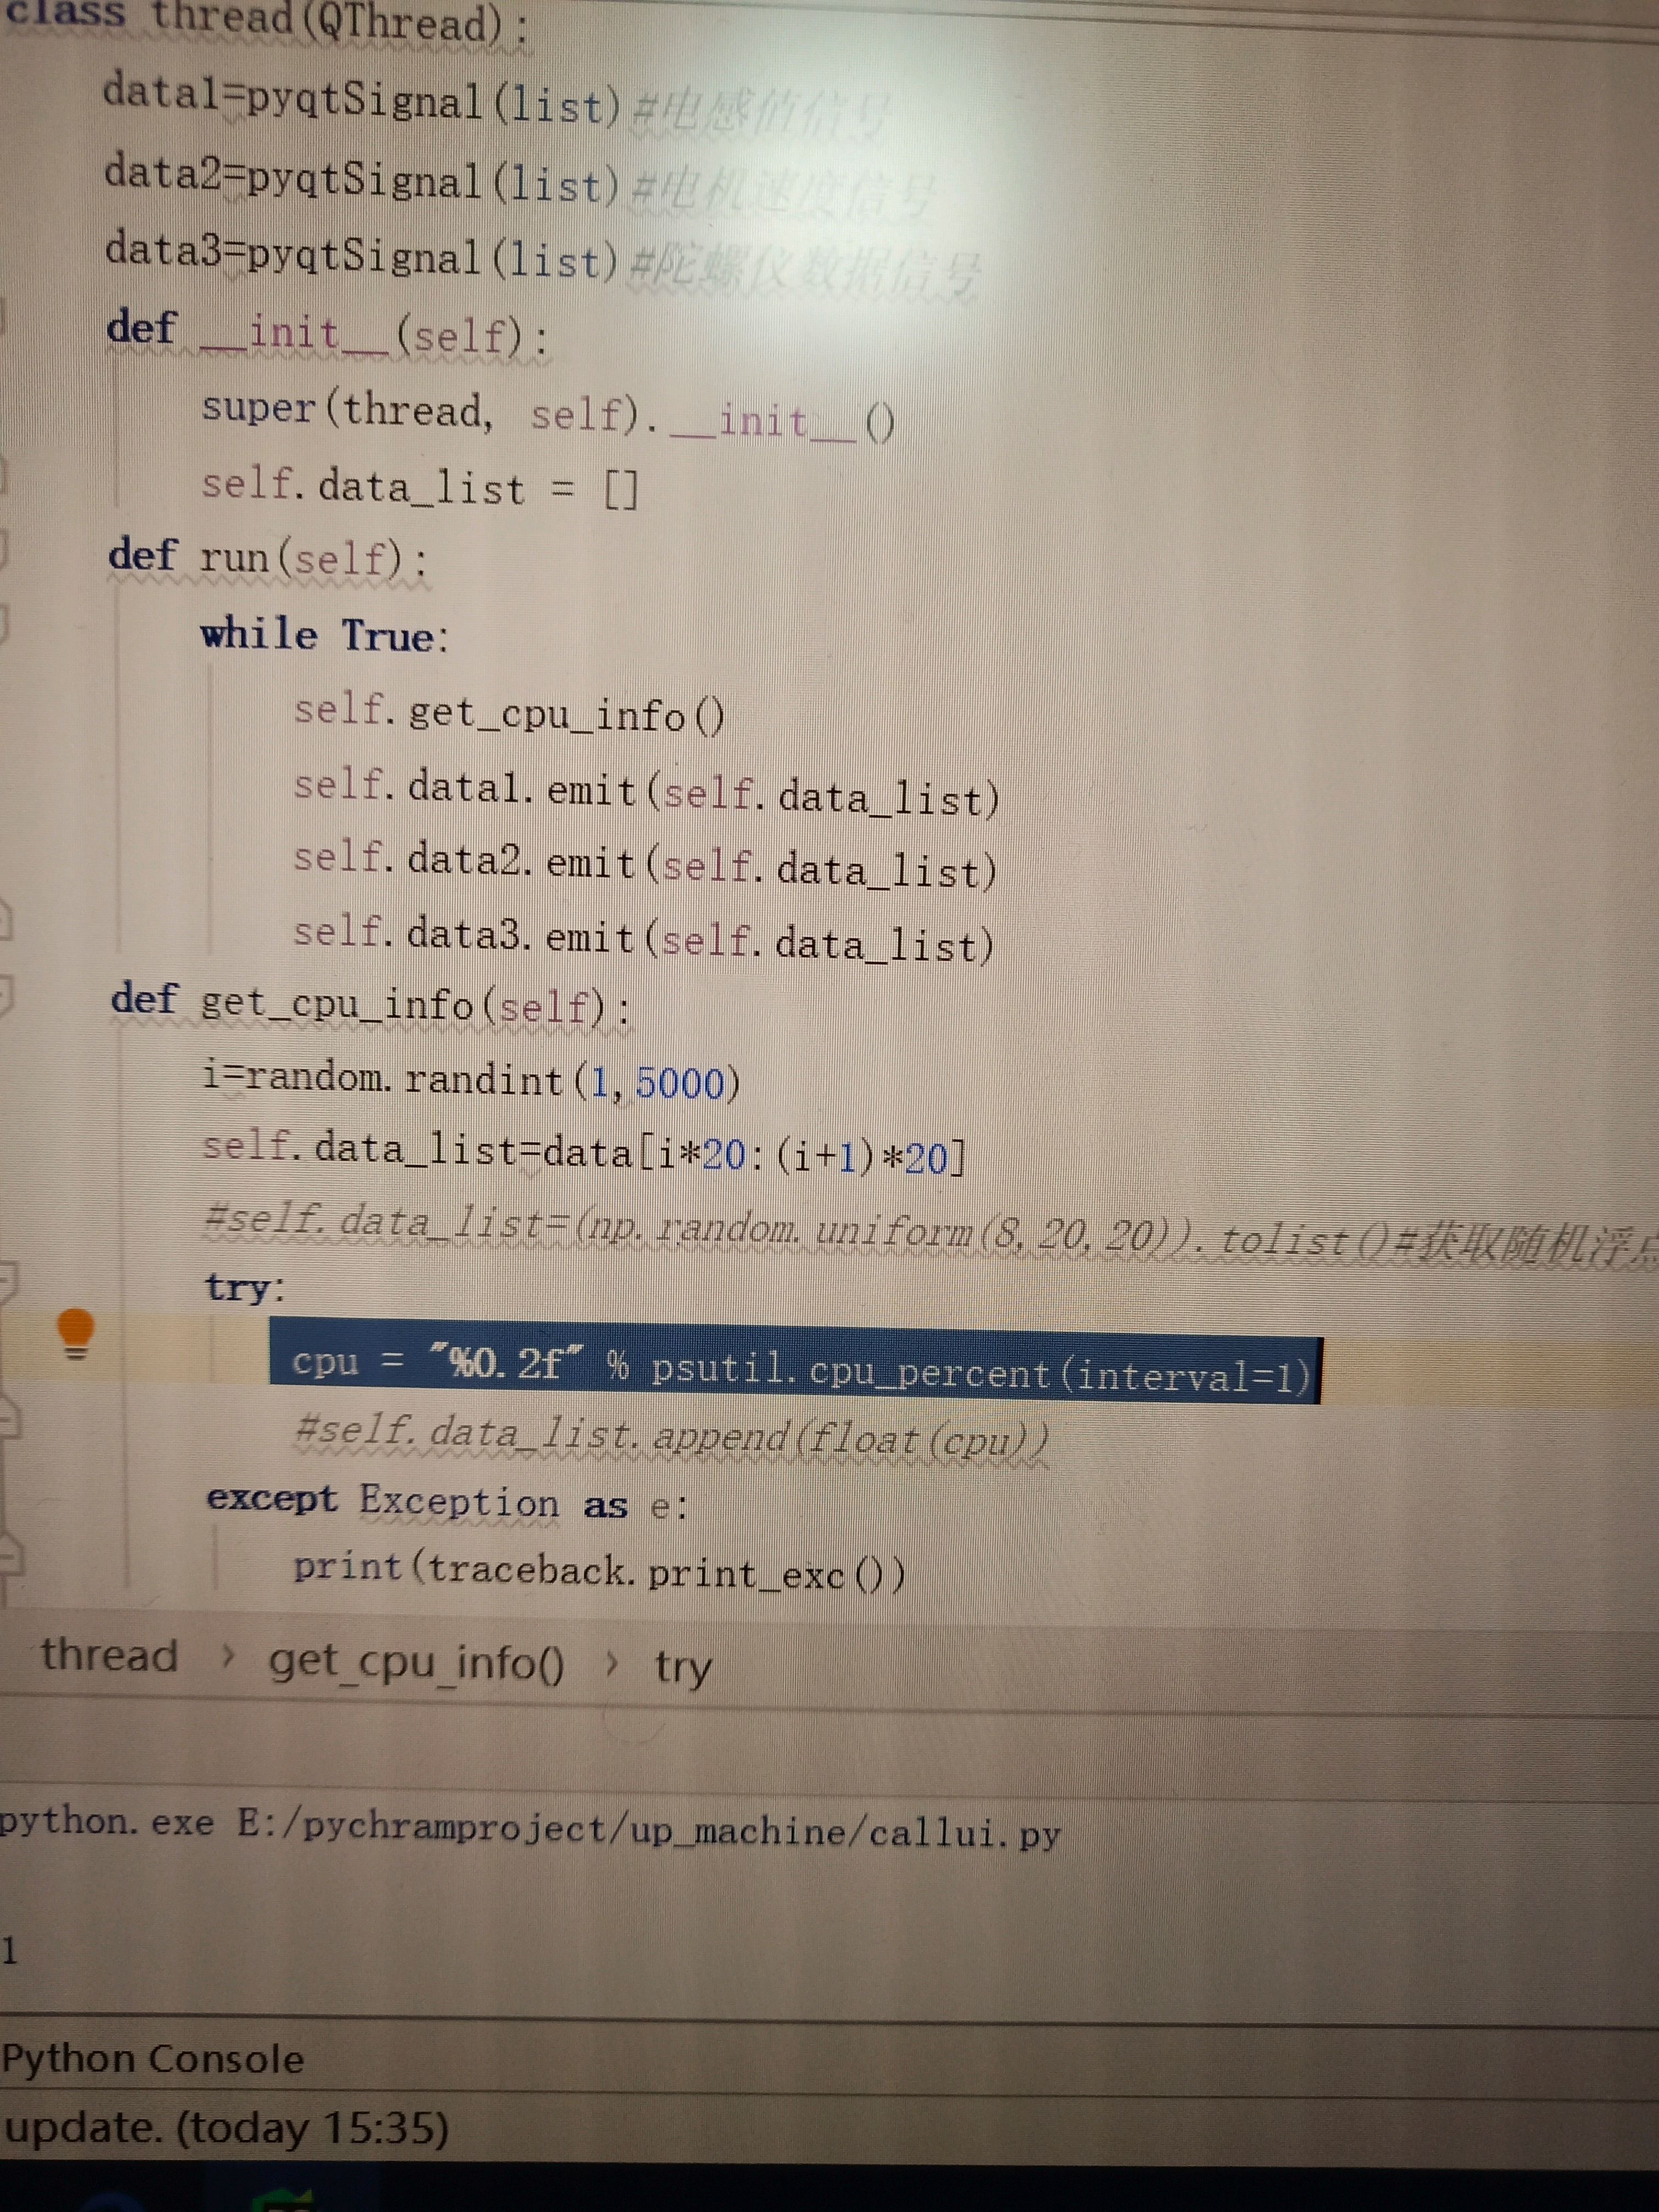Click 'def get_cpu_info(self):' definition line
The width and height of the screenshot is (1659, 2212).
(371, 1003)
